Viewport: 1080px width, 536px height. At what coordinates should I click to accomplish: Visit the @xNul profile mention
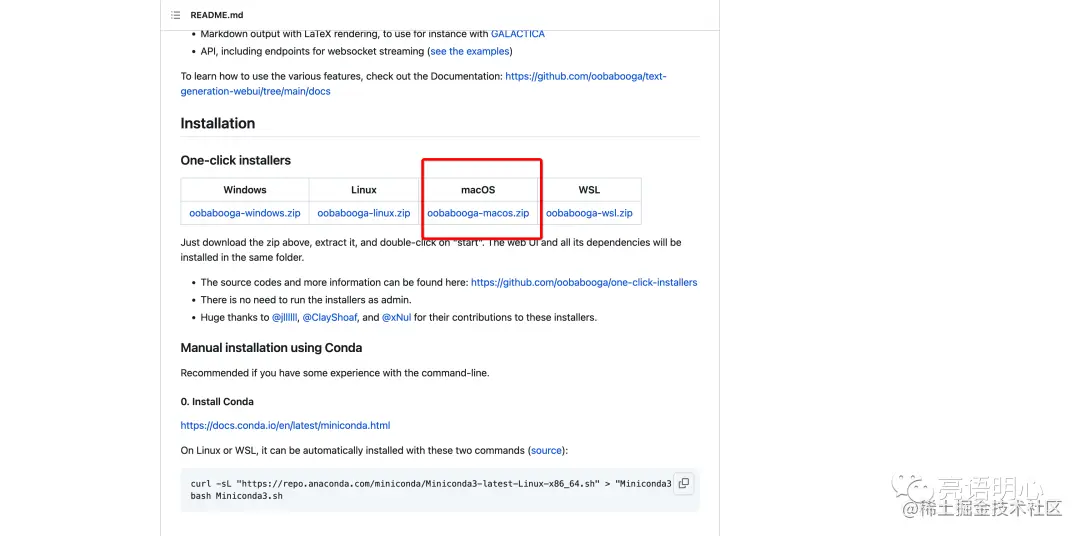397,318
